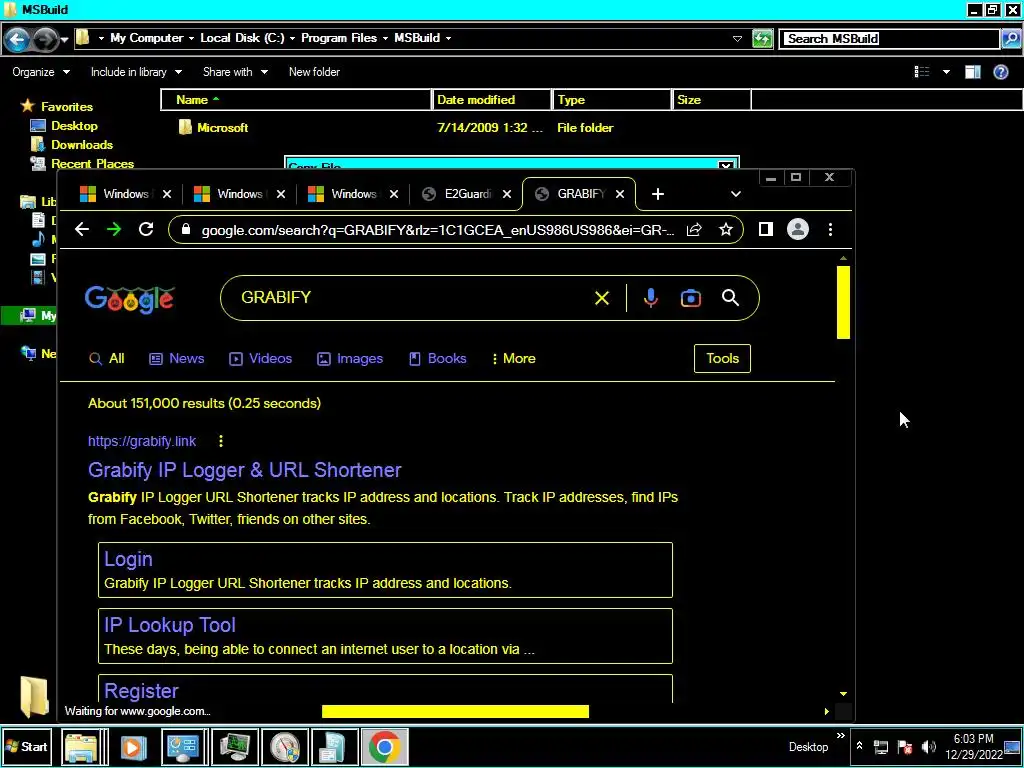The height and width of the screenshot is (768, 1024).
Task: Open Explorer help icon
Action: point(1000,72)
